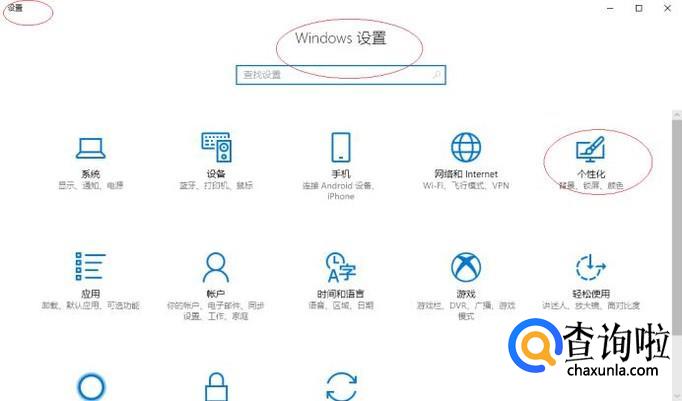Open 时间和语言 clock-language icon
This screenshot has width=682, height=401.
tap(341, 267)
